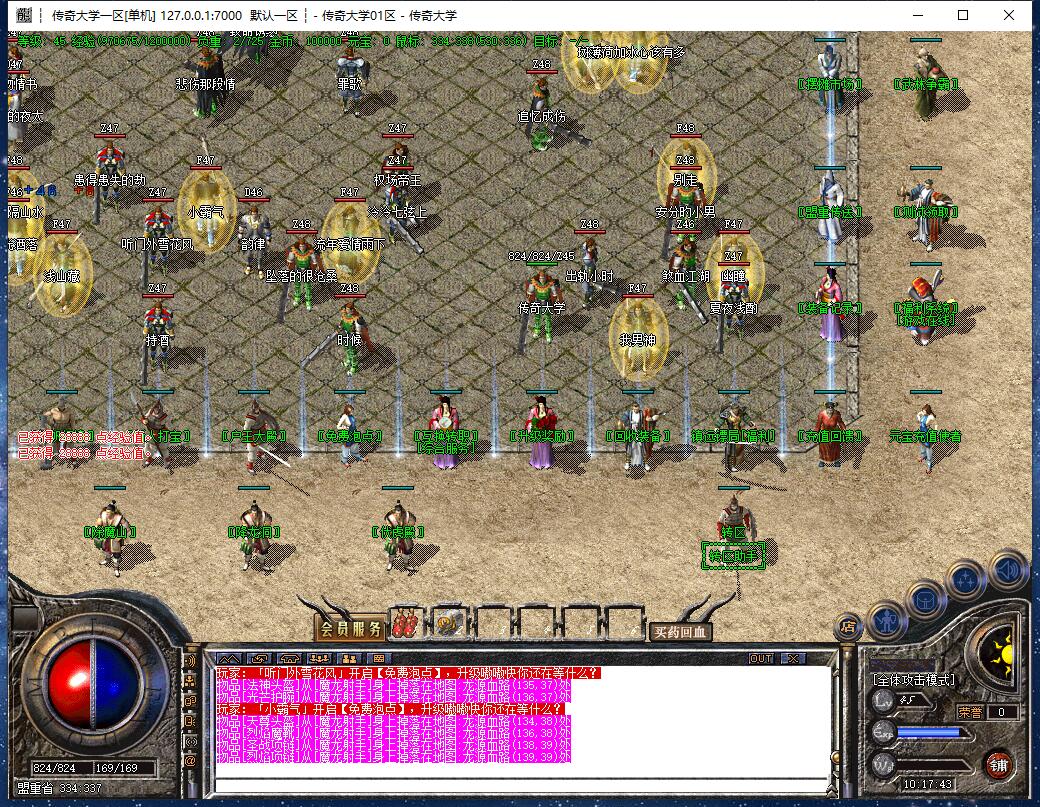Open the skills sparkle round icon
This screenshot has width=1040, height=807.
tap(966, 580)
